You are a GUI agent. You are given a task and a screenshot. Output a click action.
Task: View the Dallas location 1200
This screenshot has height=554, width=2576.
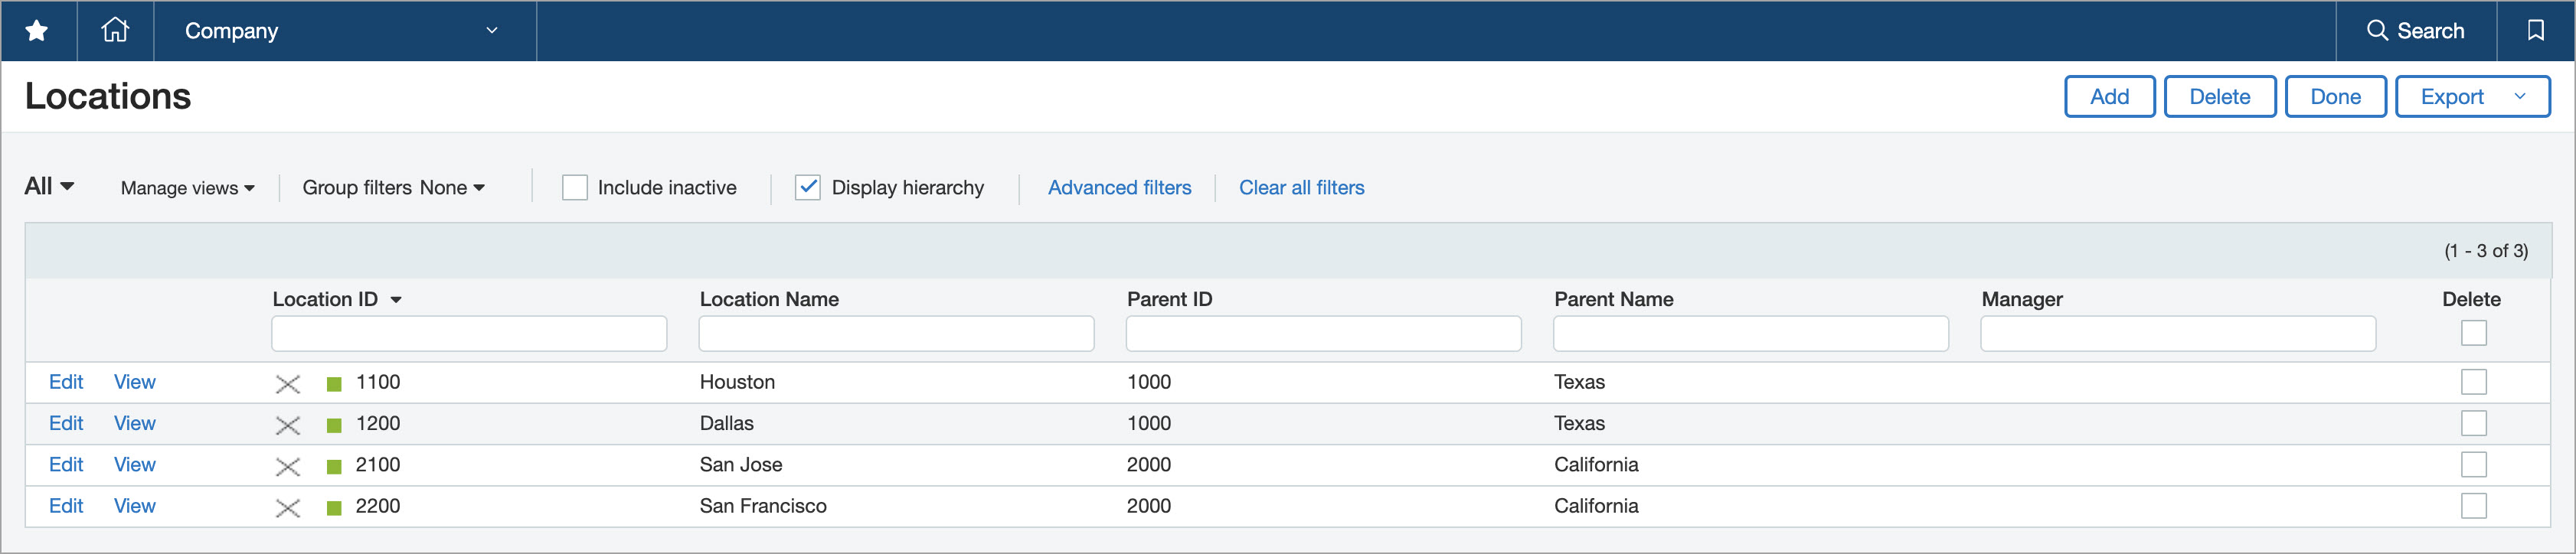(134, 423)
